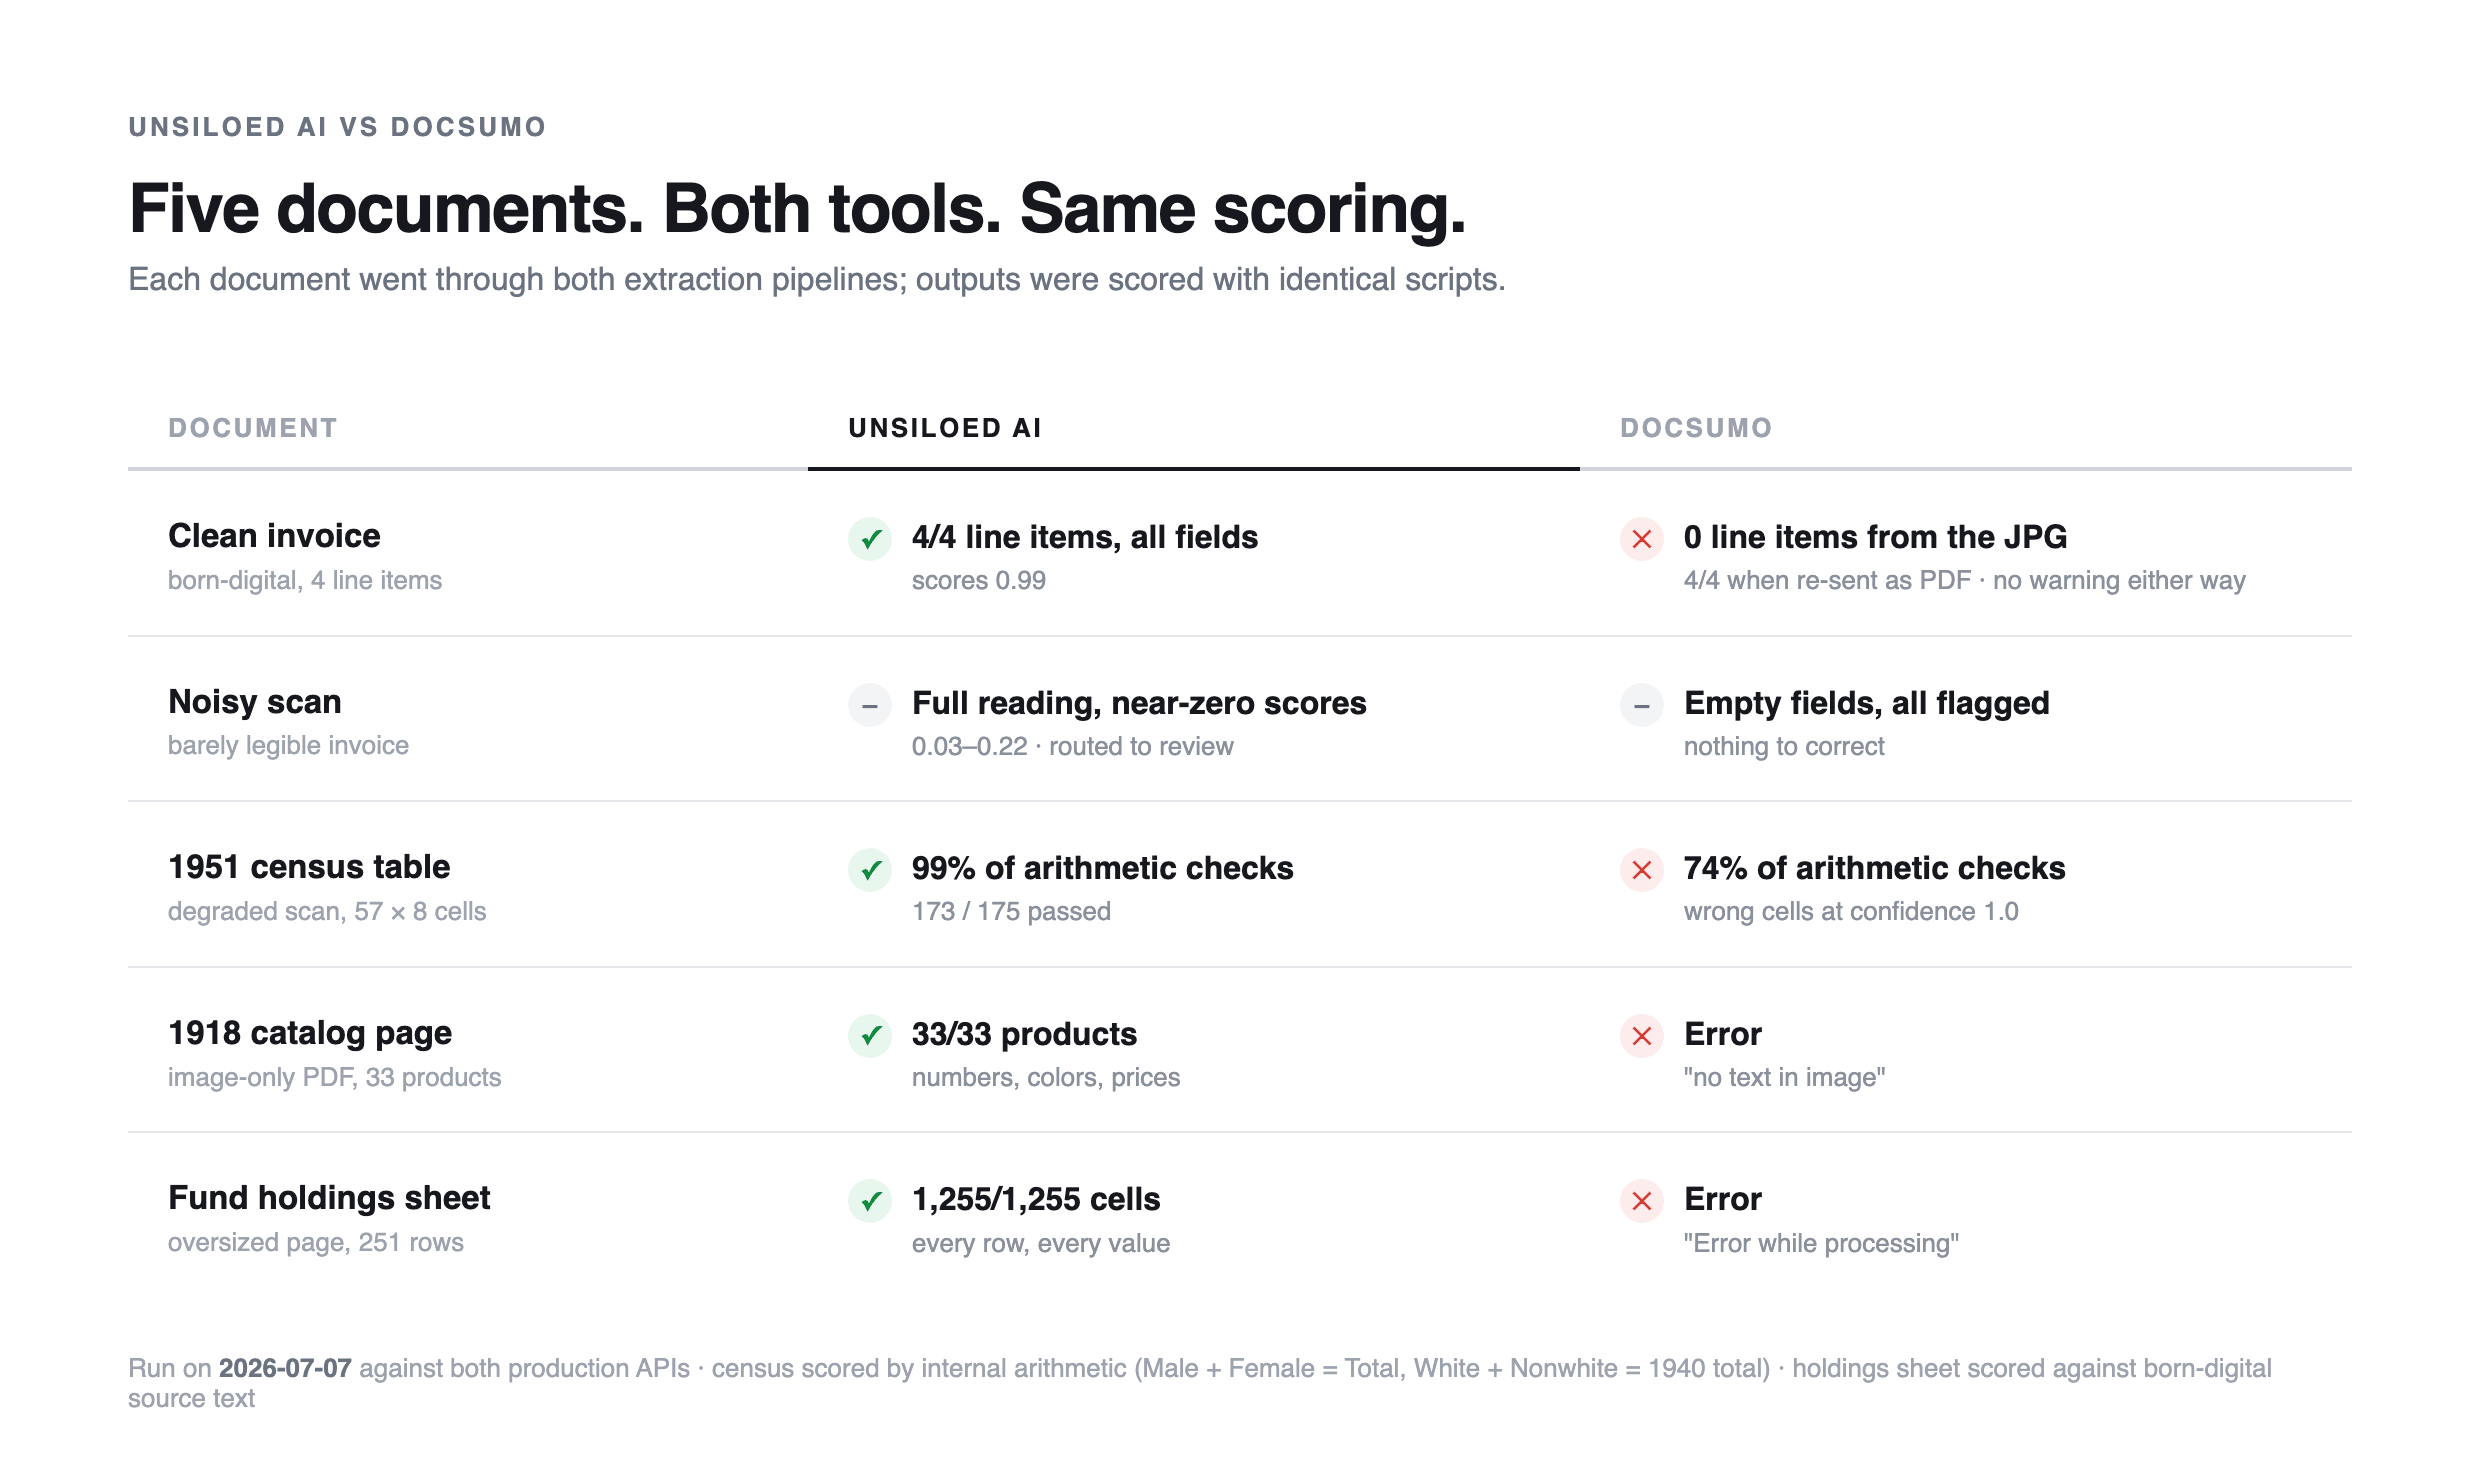This screenshot has height=1464, width=2480.
Task: Click red X icon next to 0 line items
Action: coord(1642,539)
